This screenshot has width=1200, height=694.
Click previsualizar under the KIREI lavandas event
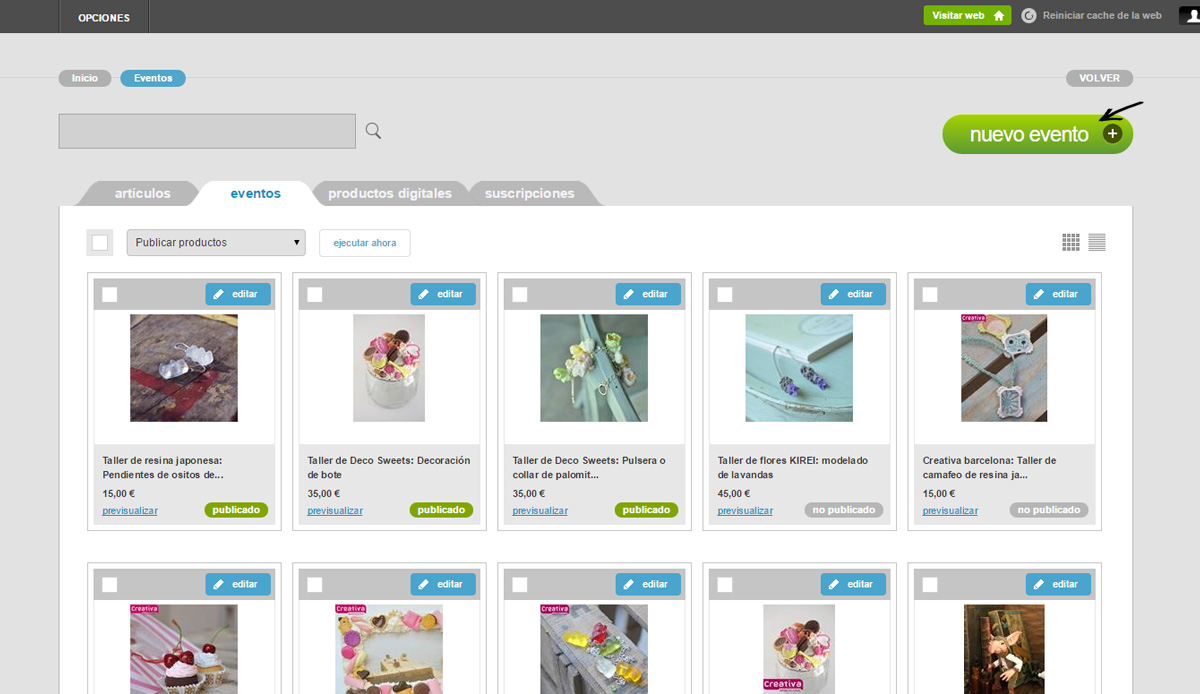click(x=745, y=511)
